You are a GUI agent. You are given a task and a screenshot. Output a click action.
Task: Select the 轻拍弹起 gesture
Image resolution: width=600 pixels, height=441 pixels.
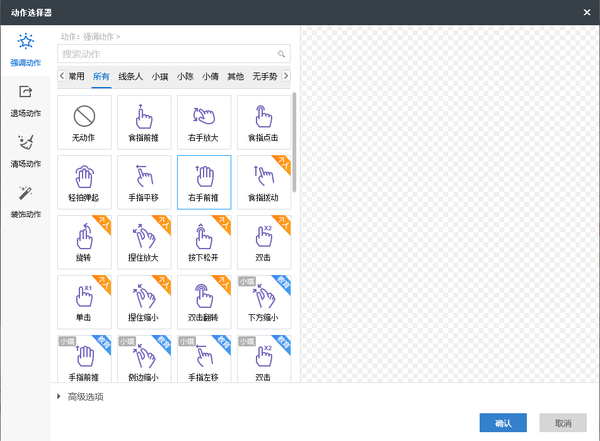click(84, 182)
